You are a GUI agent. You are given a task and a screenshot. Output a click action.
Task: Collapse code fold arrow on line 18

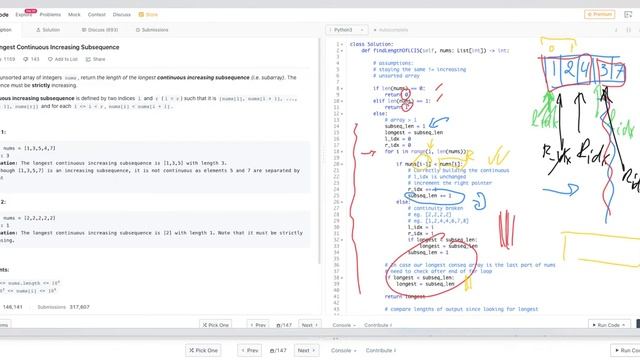tap(342, 151)
